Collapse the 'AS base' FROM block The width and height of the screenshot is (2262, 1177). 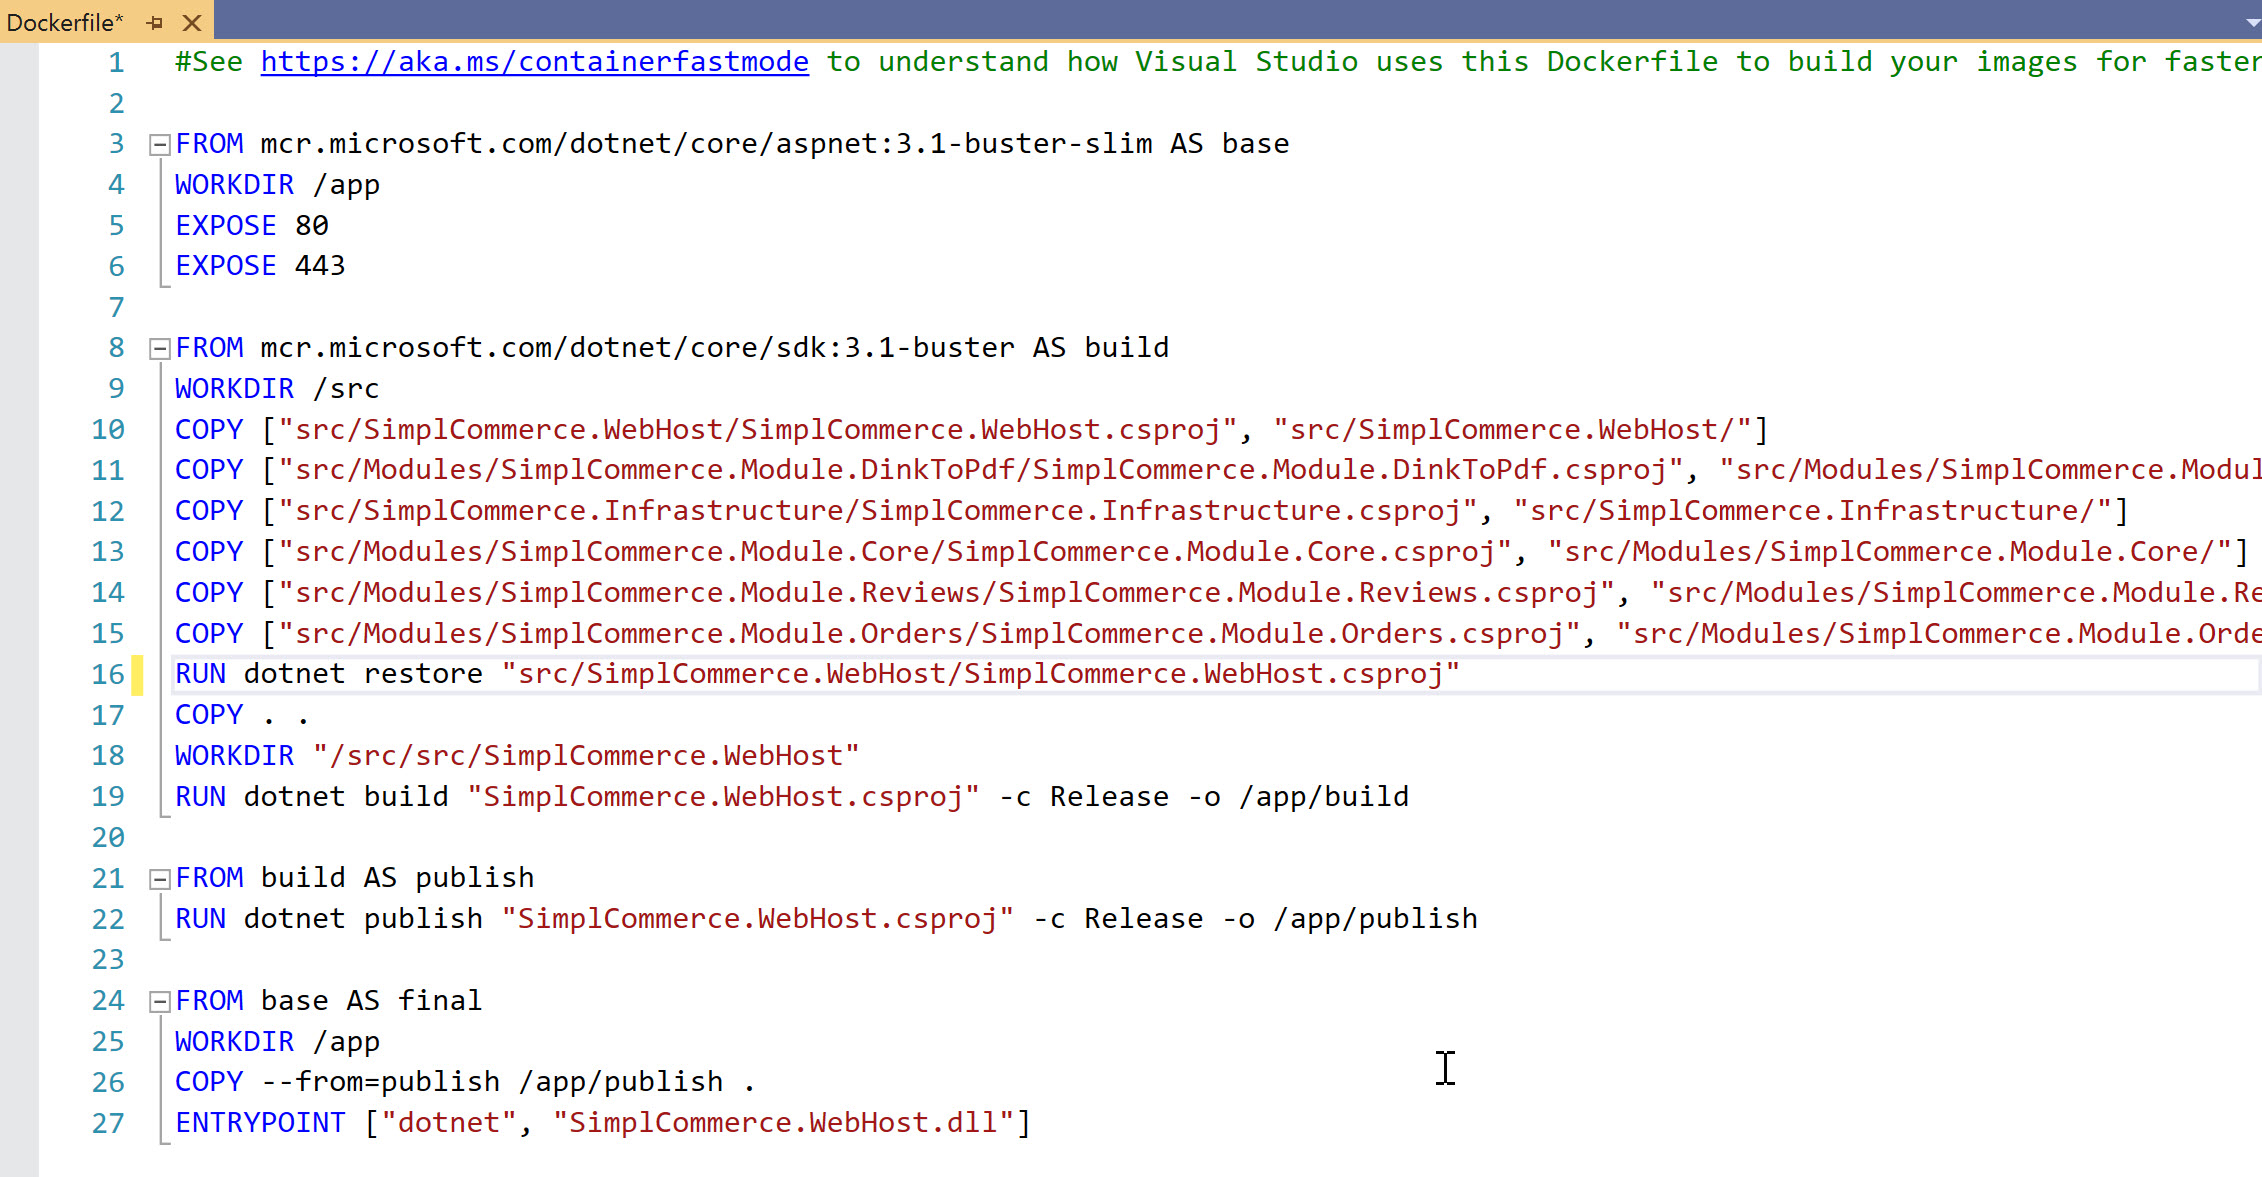pyautogui.click(x=159, y=145)
